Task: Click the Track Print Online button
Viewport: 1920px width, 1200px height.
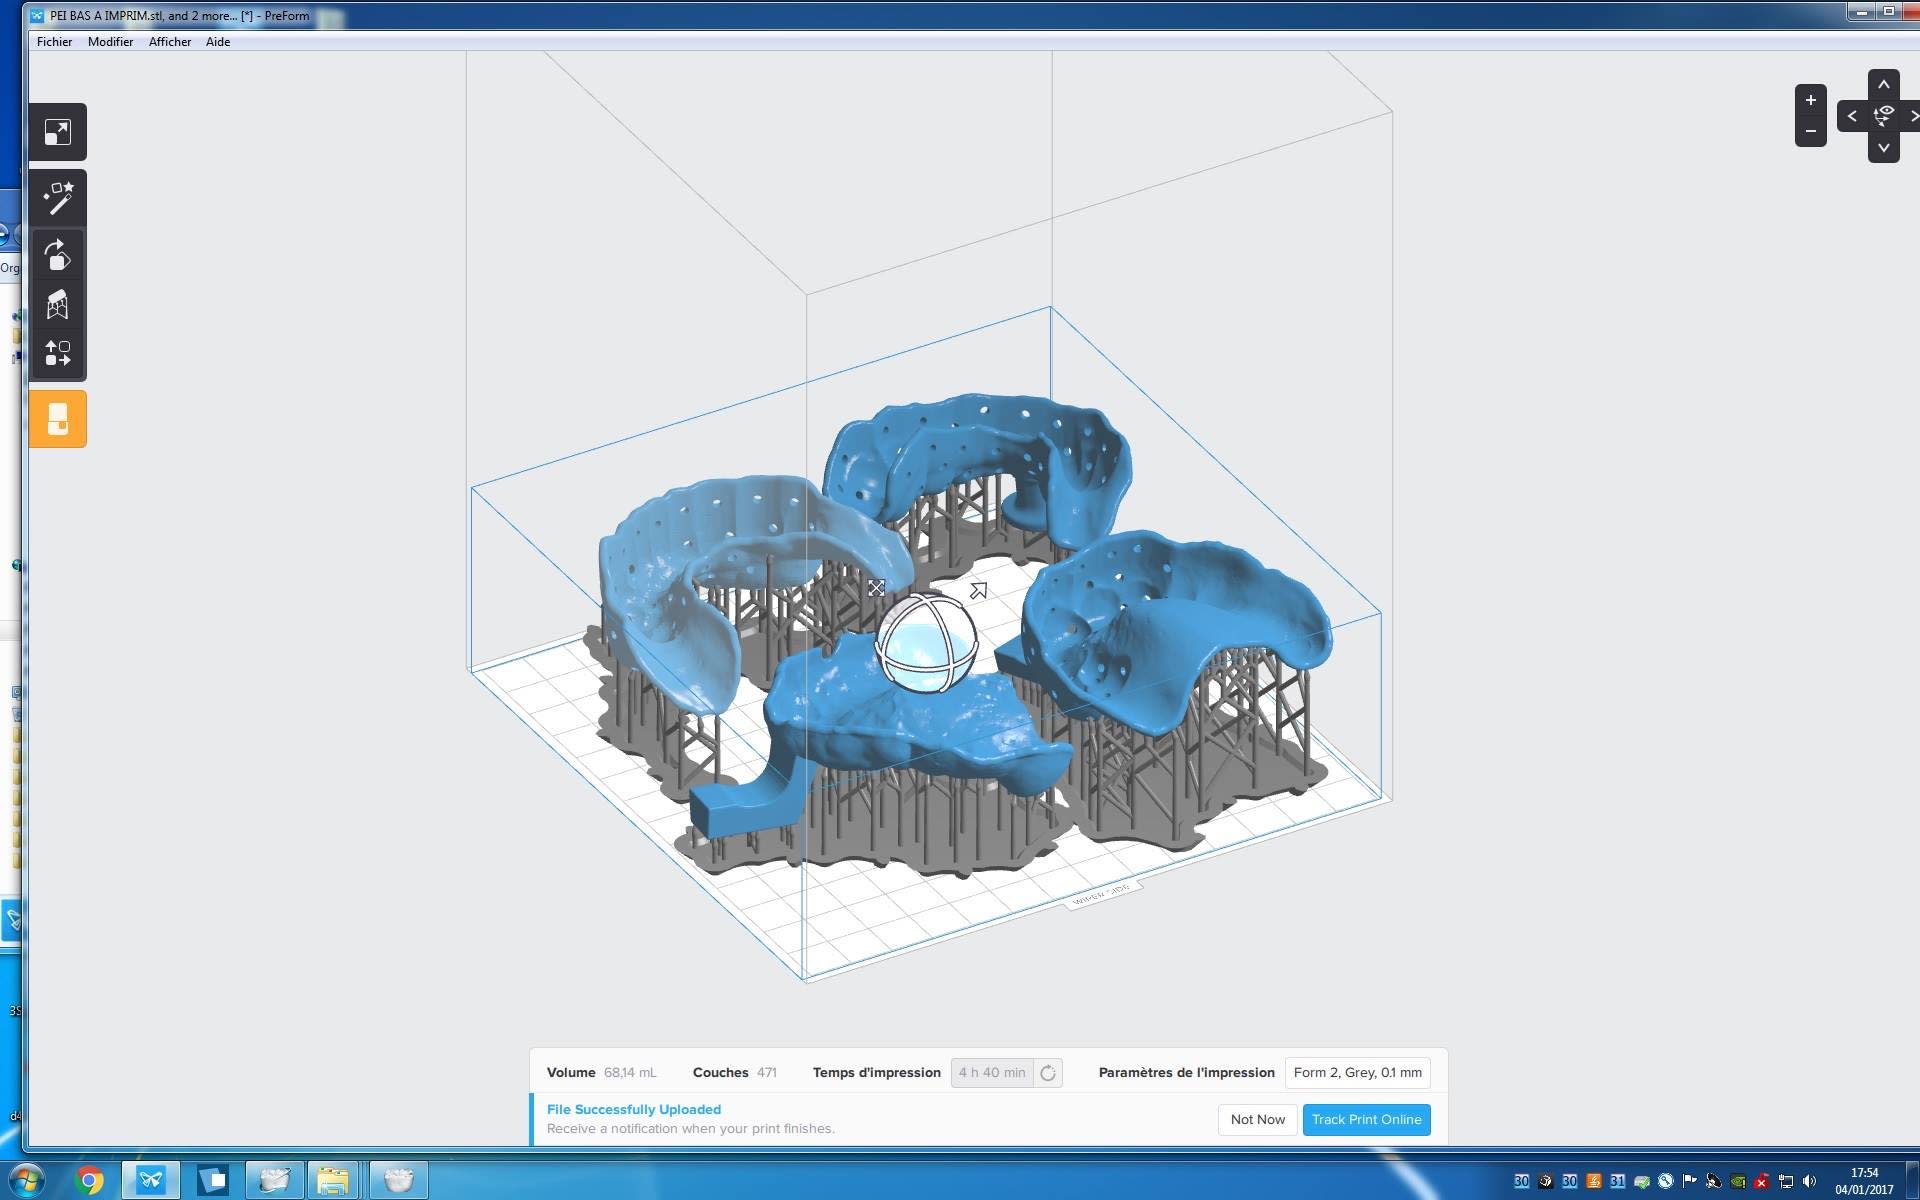Action: tap(1366, 1120)
